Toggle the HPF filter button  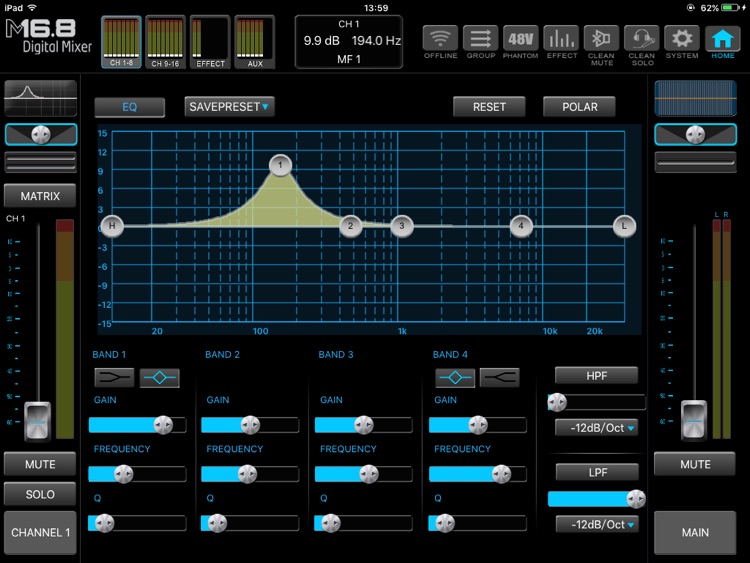[596, 375]
